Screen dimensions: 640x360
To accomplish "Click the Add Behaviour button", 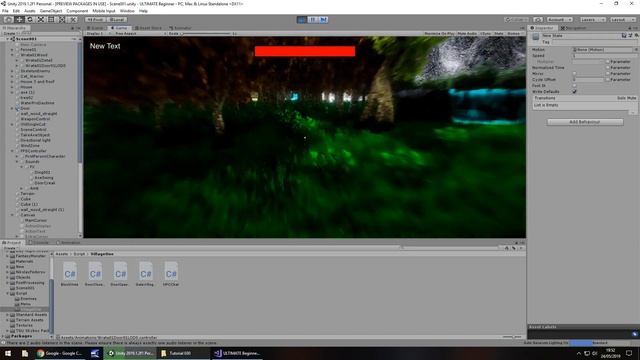I will (585, 122).
